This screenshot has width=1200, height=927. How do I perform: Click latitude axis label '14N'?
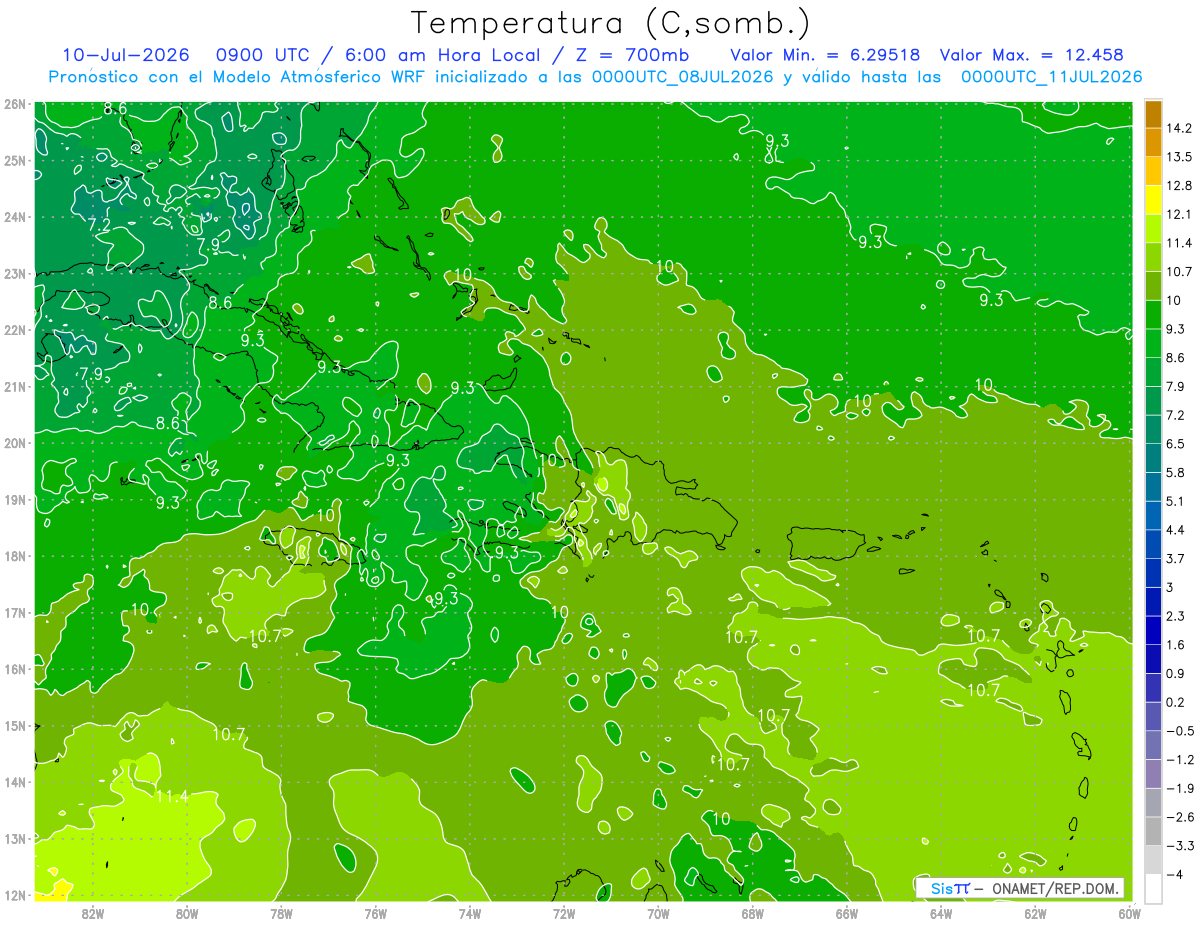point(14,782)
